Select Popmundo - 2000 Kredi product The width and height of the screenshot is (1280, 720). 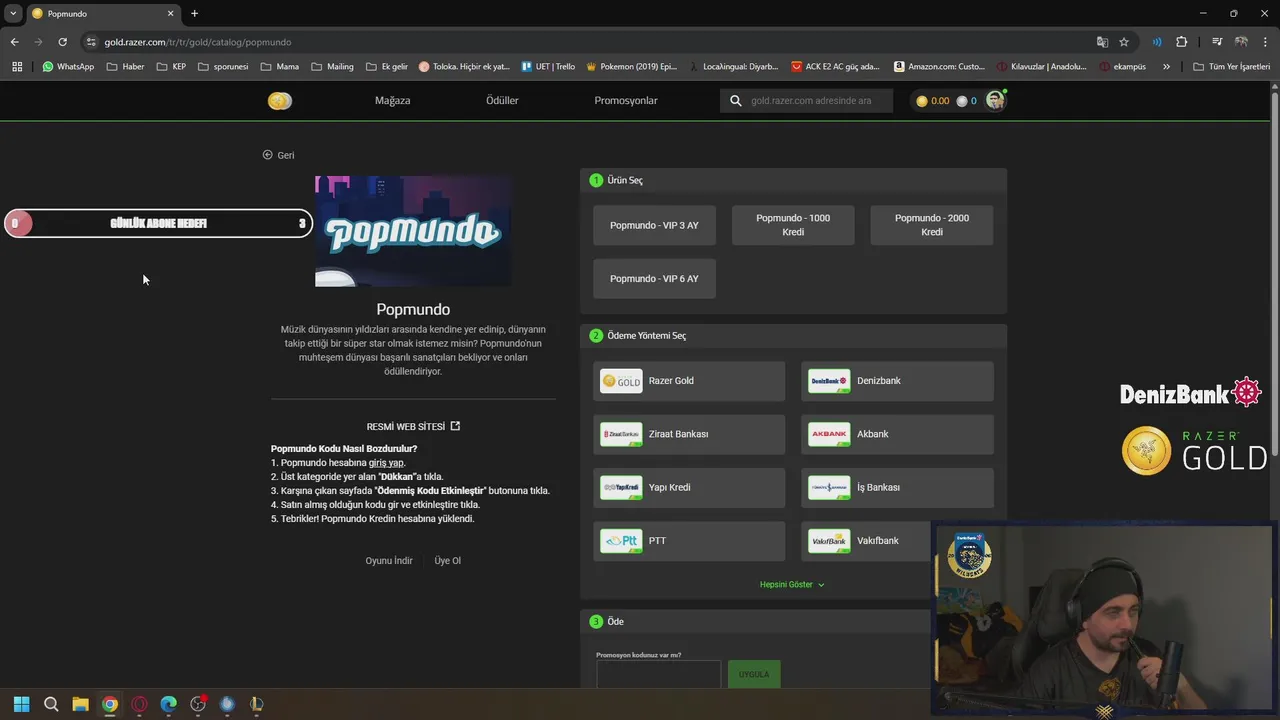tap(932, 225)
